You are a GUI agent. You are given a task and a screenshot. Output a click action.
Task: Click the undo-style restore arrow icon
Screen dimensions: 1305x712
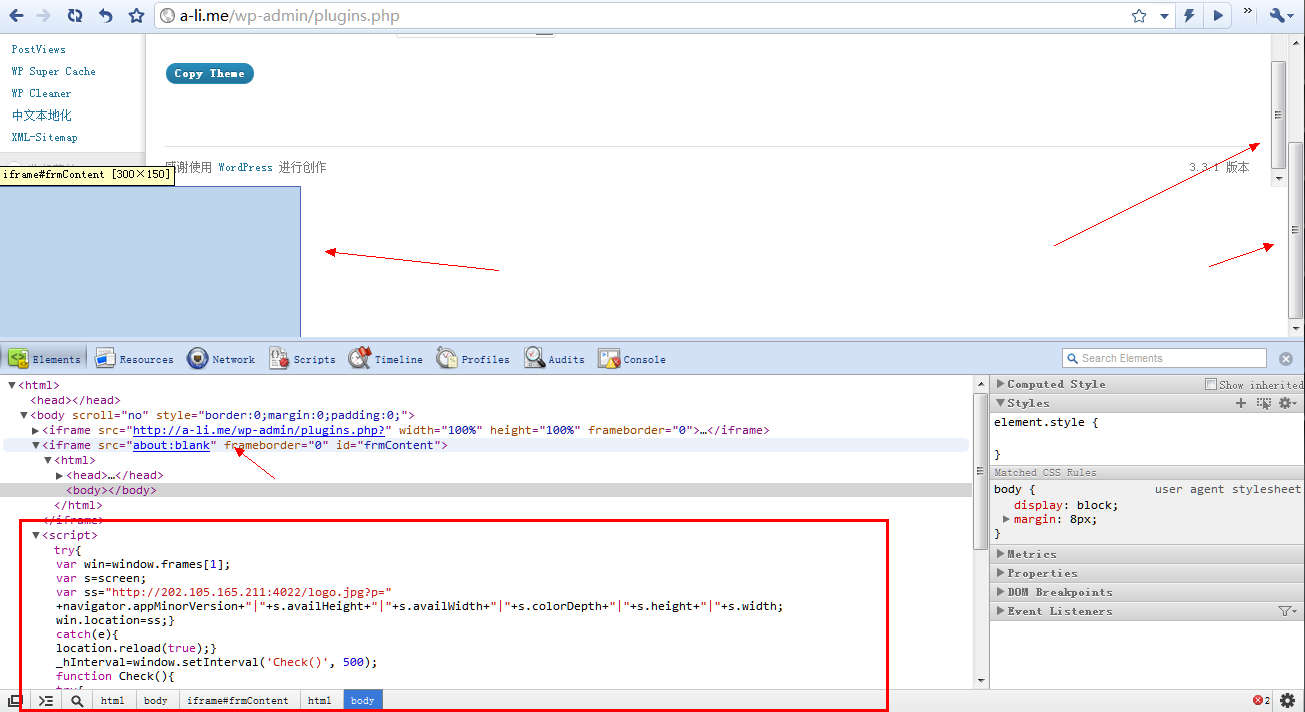tap(106, 16)
